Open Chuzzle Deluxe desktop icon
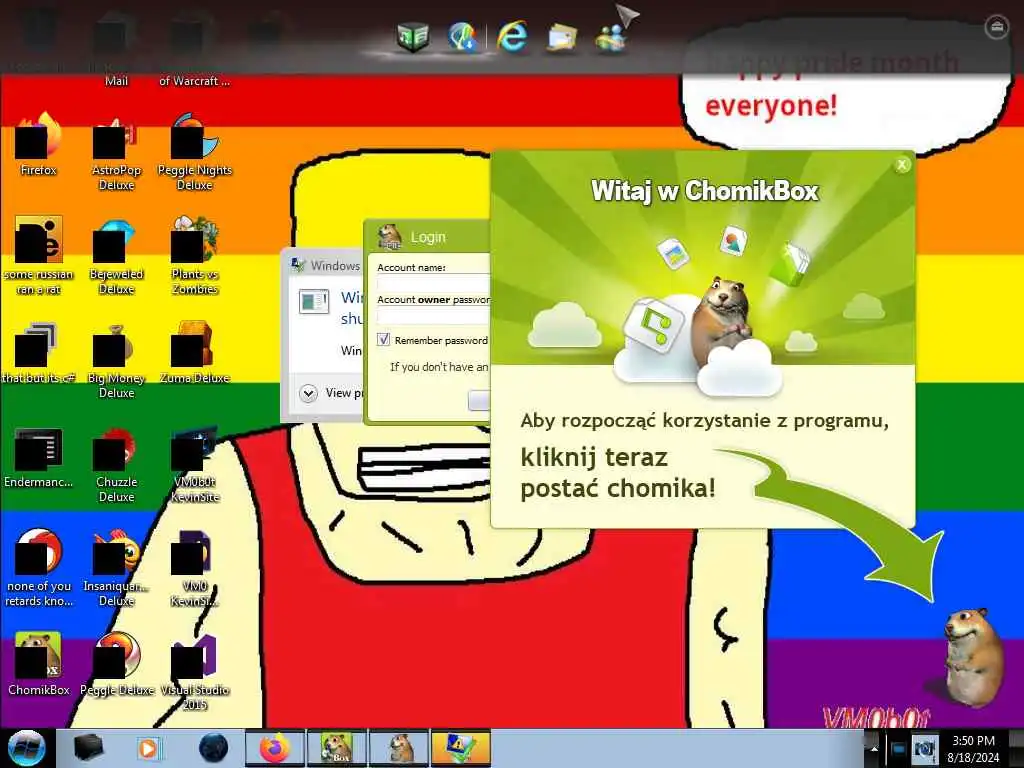The image size is (1024, 768). tap(116, 464)
